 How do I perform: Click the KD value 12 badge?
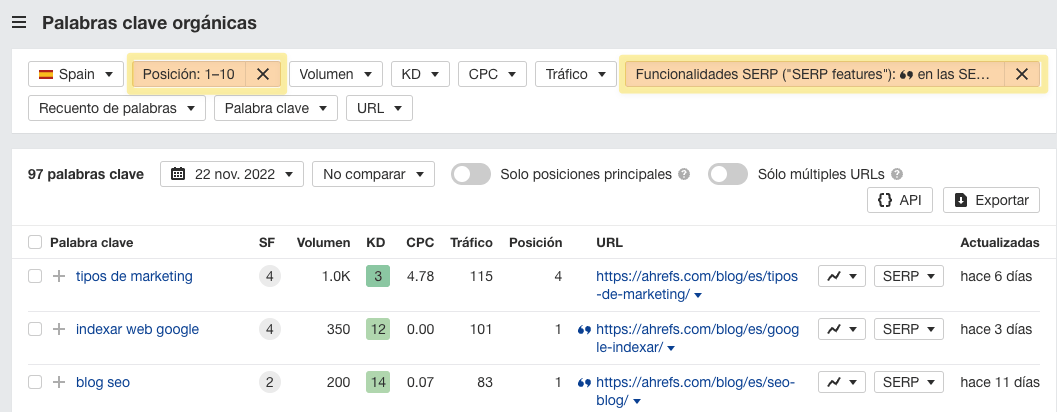click(378, 329)
